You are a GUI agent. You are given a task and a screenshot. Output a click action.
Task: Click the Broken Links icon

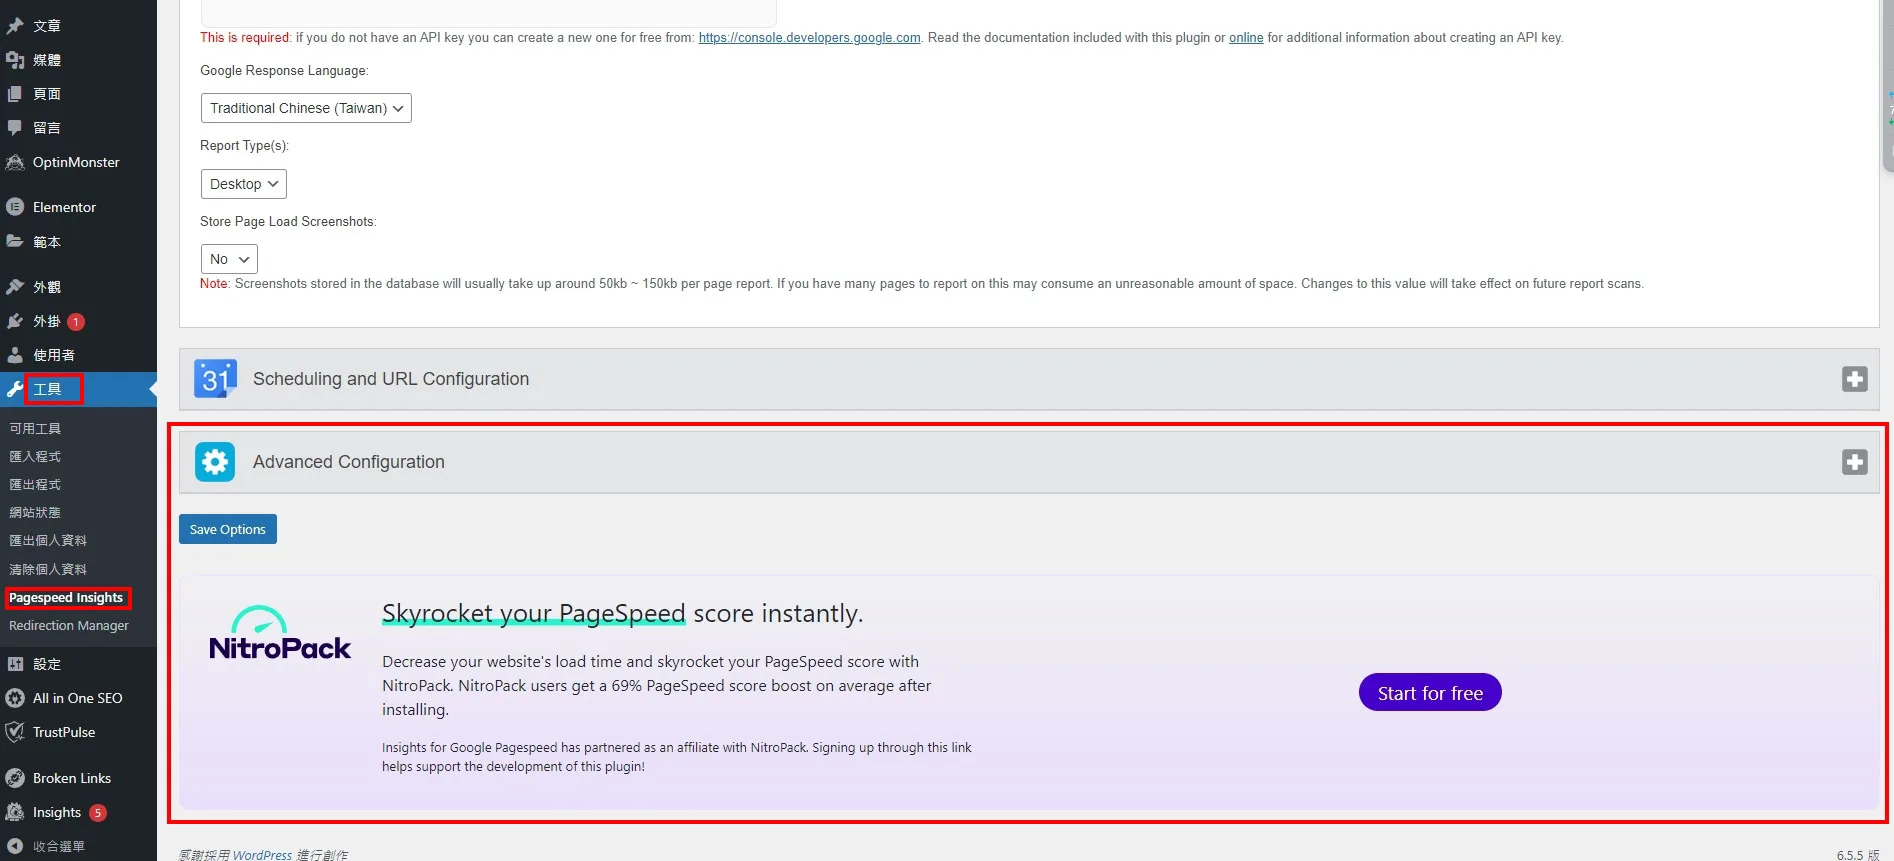(x=15, y=778)
